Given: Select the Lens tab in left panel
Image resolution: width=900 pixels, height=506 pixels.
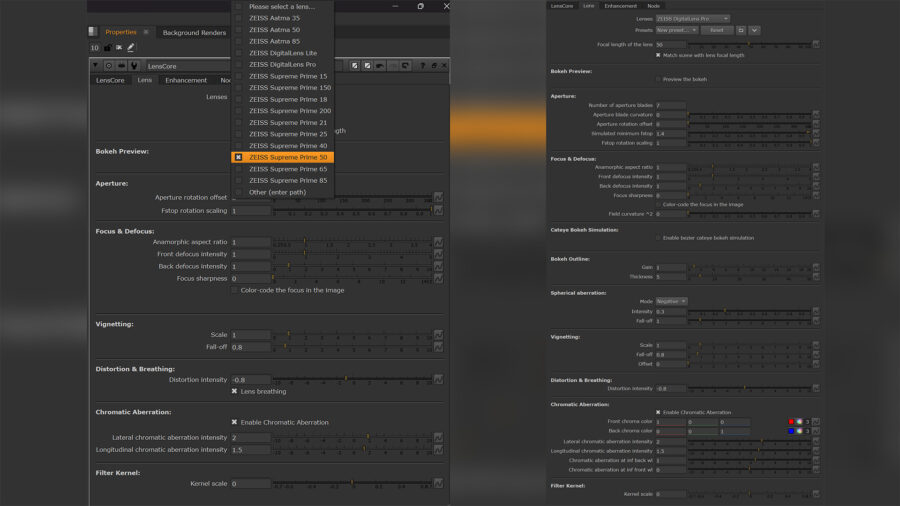Looking at the screenshot, I should [x=145, y=80].
